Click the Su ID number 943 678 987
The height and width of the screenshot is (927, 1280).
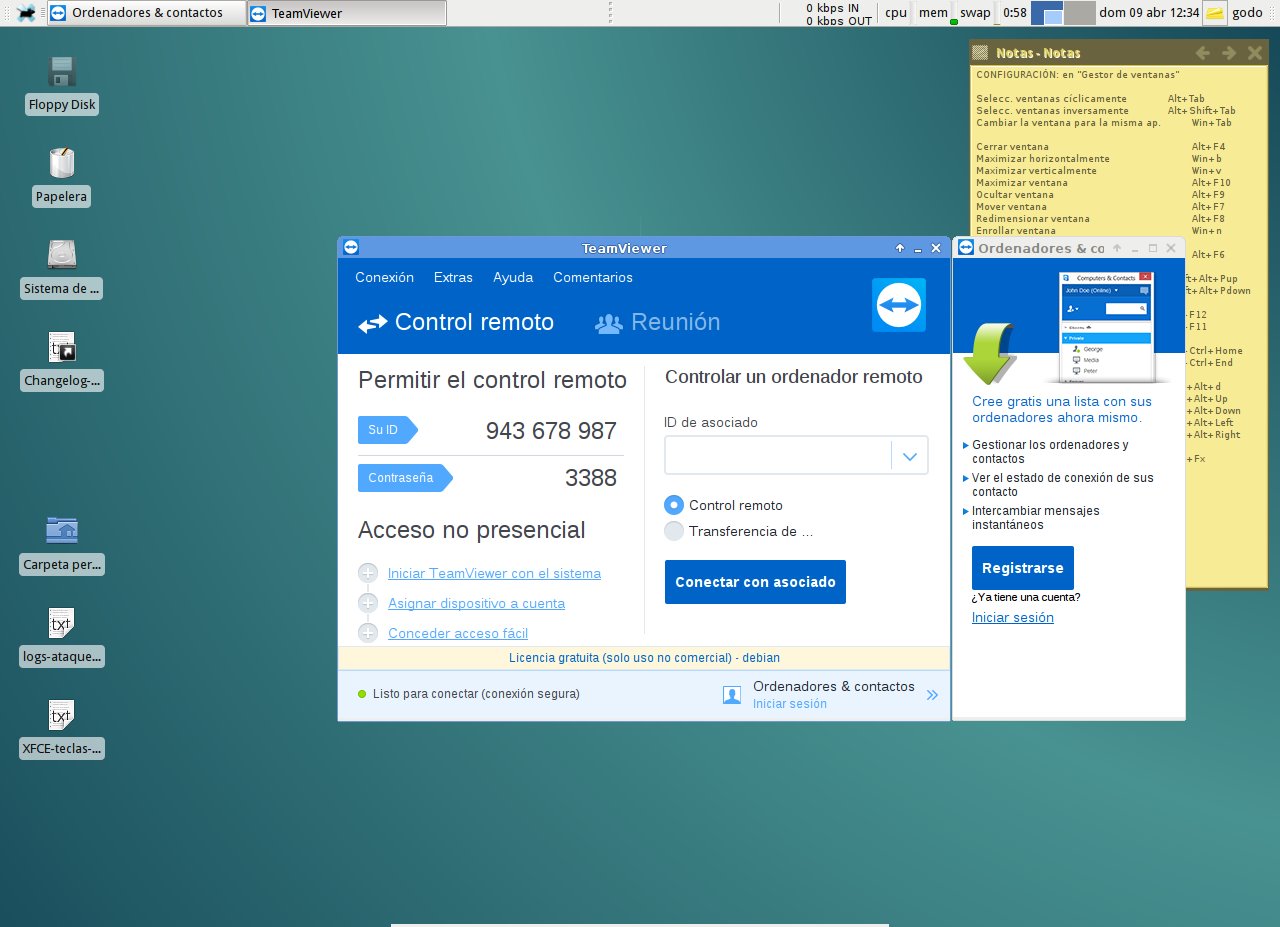(551, 431)
